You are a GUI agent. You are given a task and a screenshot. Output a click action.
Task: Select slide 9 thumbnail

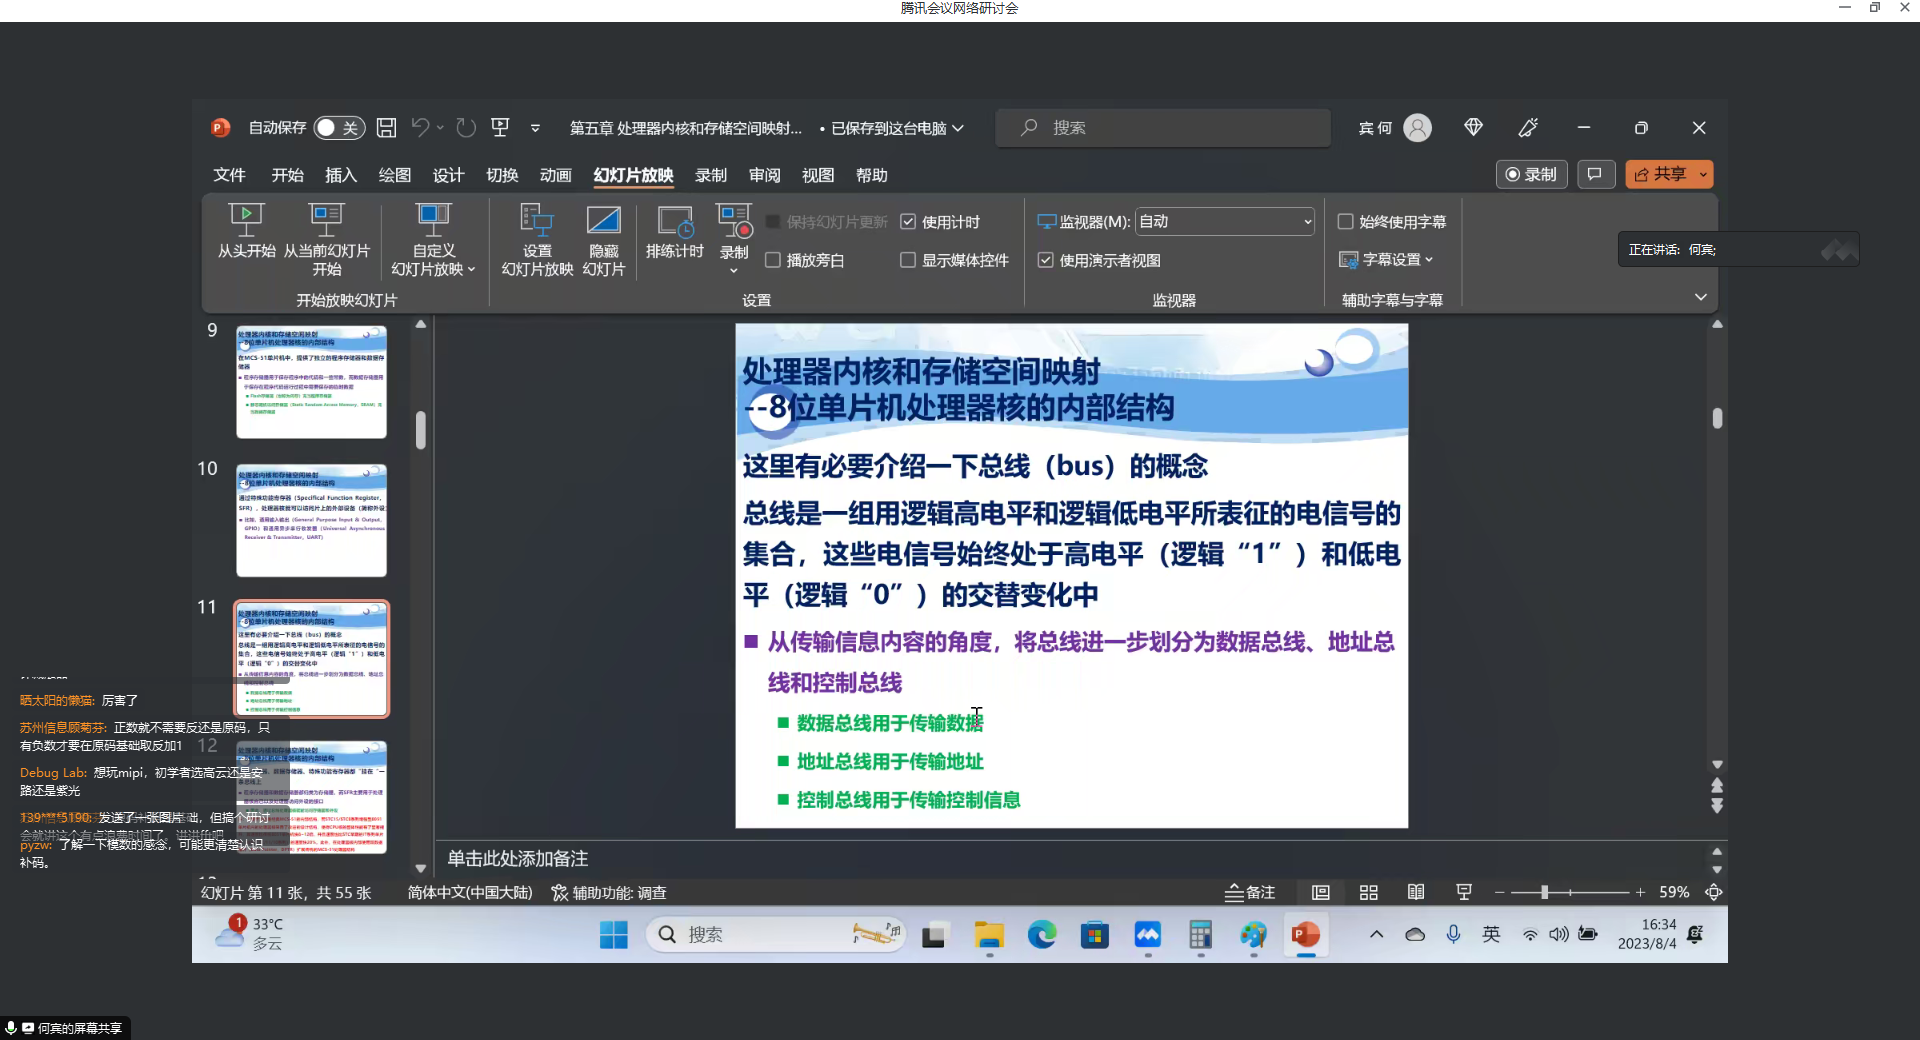(x=311, y=382)
